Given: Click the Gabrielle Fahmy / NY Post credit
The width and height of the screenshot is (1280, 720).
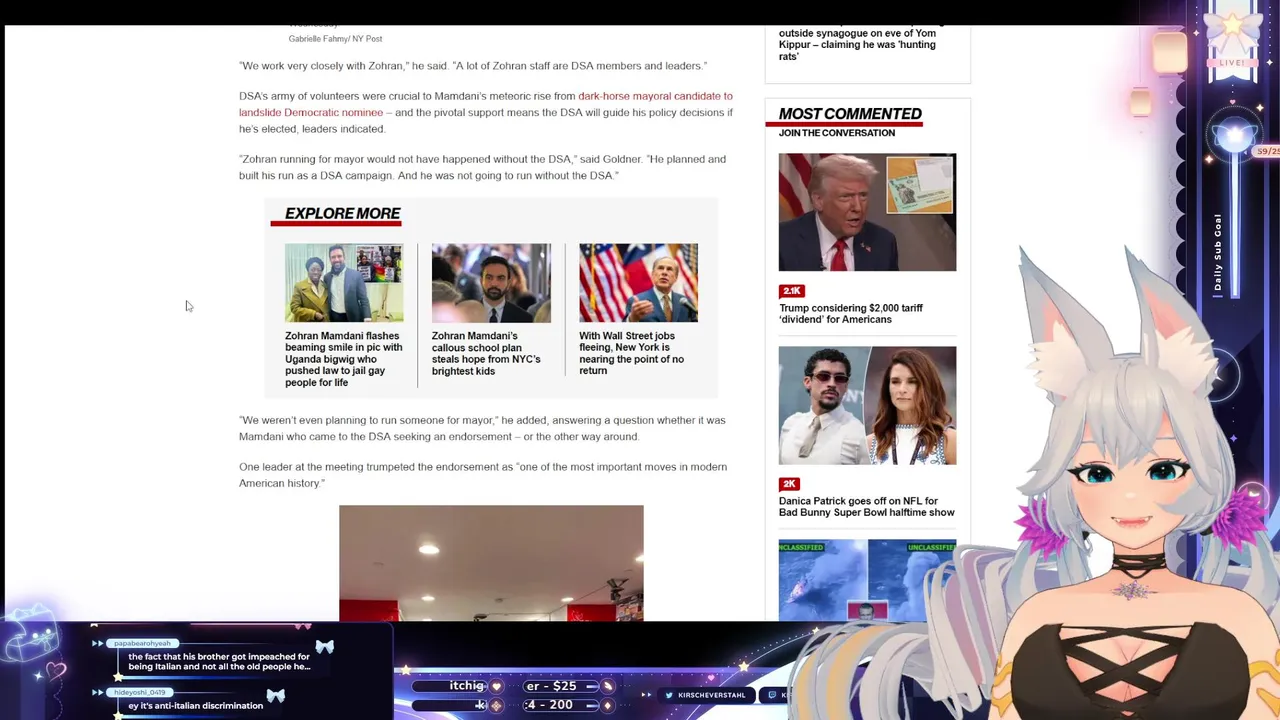Looking at the screenshot, I should [x=335, y=39].
